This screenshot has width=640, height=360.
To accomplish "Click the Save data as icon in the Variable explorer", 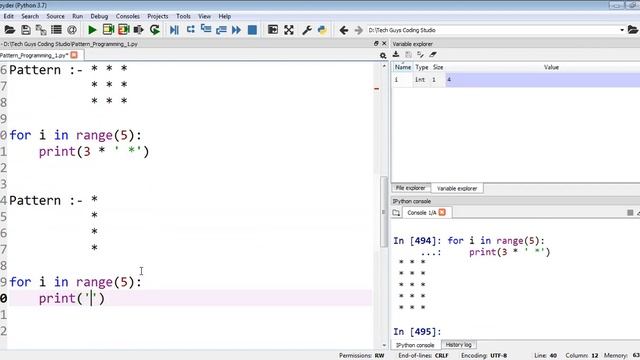I will 420,54.
